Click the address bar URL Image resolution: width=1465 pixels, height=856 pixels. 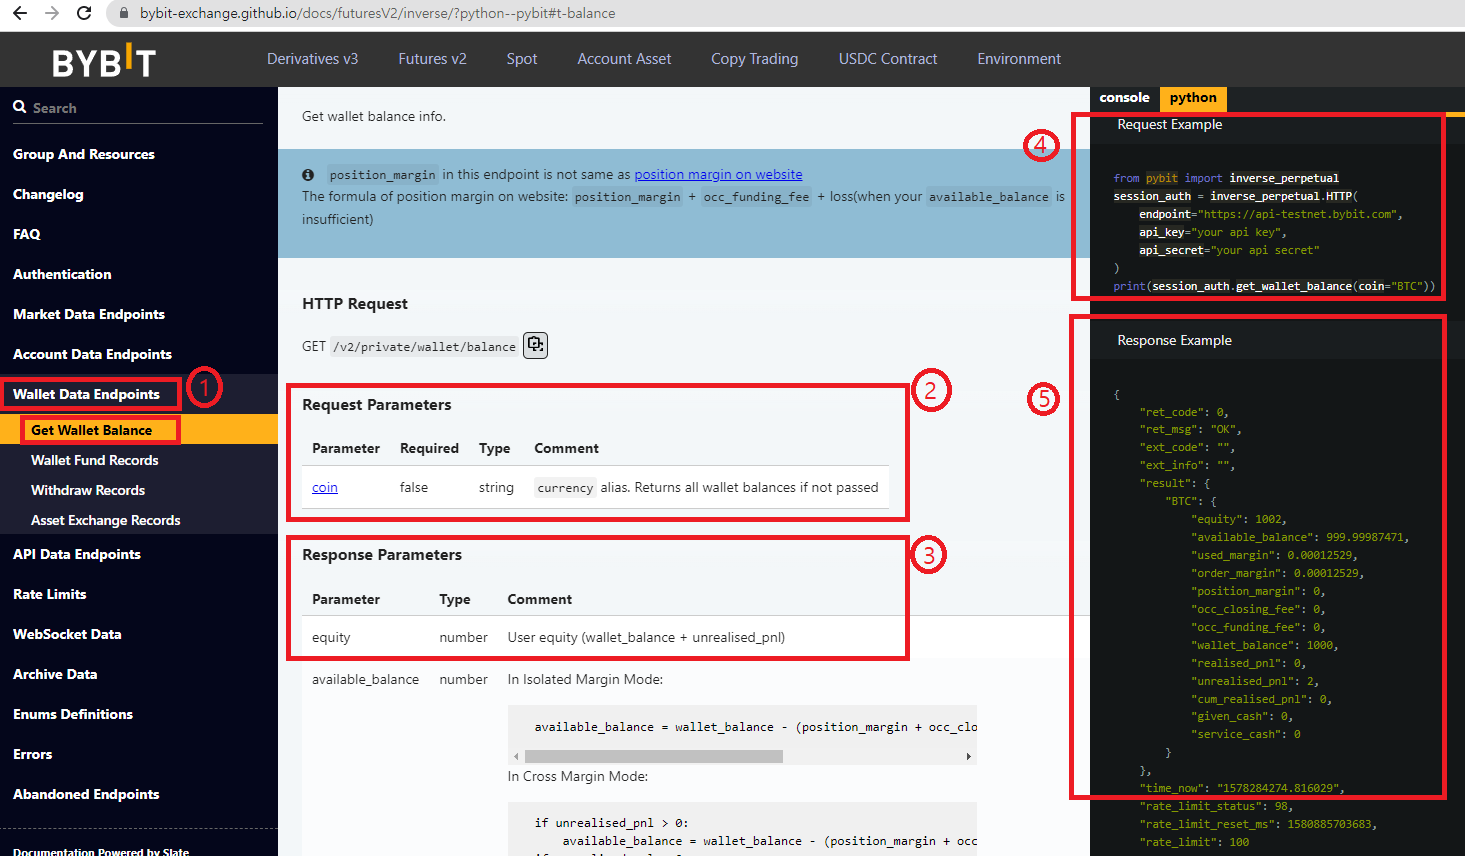click(377, 13)
